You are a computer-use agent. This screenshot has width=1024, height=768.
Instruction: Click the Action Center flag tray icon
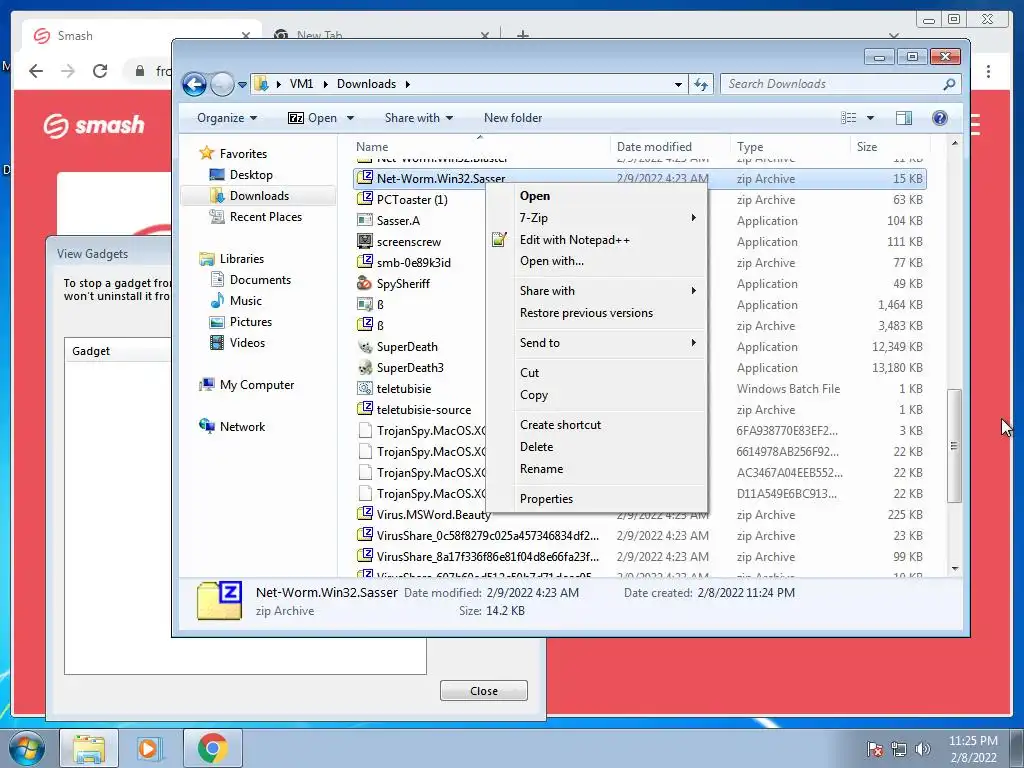click(874, 749)
